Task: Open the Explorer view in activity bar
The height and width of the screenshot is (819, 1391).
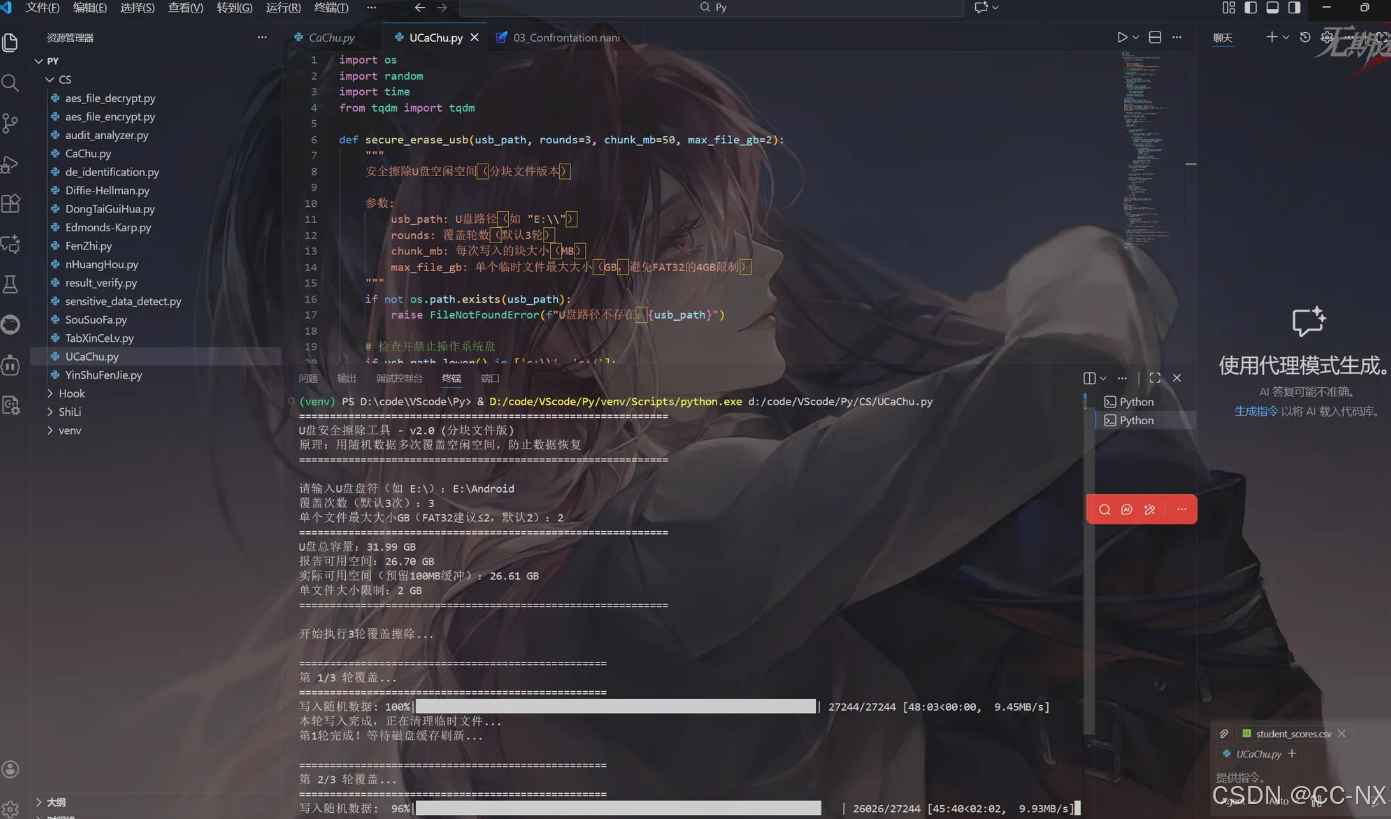Action: [x=10, y=43]
